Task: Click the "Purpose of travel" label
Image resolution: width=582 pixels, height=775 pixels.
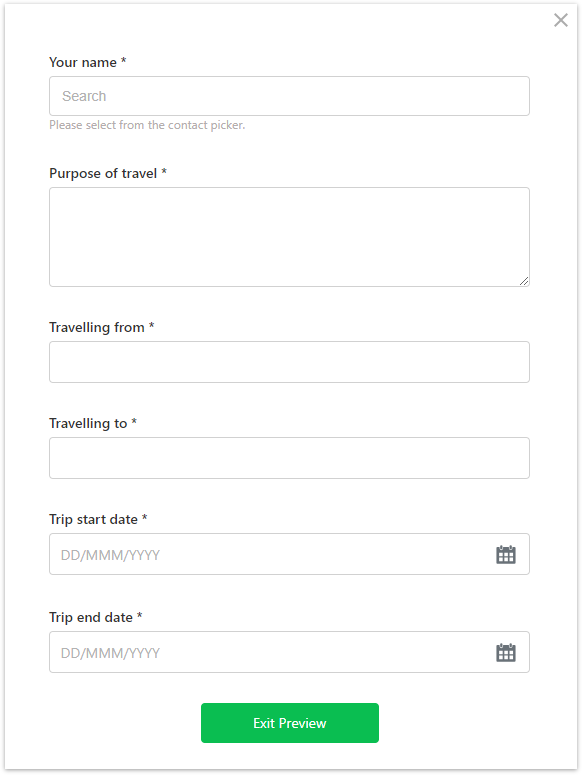Action: [103, 173]
